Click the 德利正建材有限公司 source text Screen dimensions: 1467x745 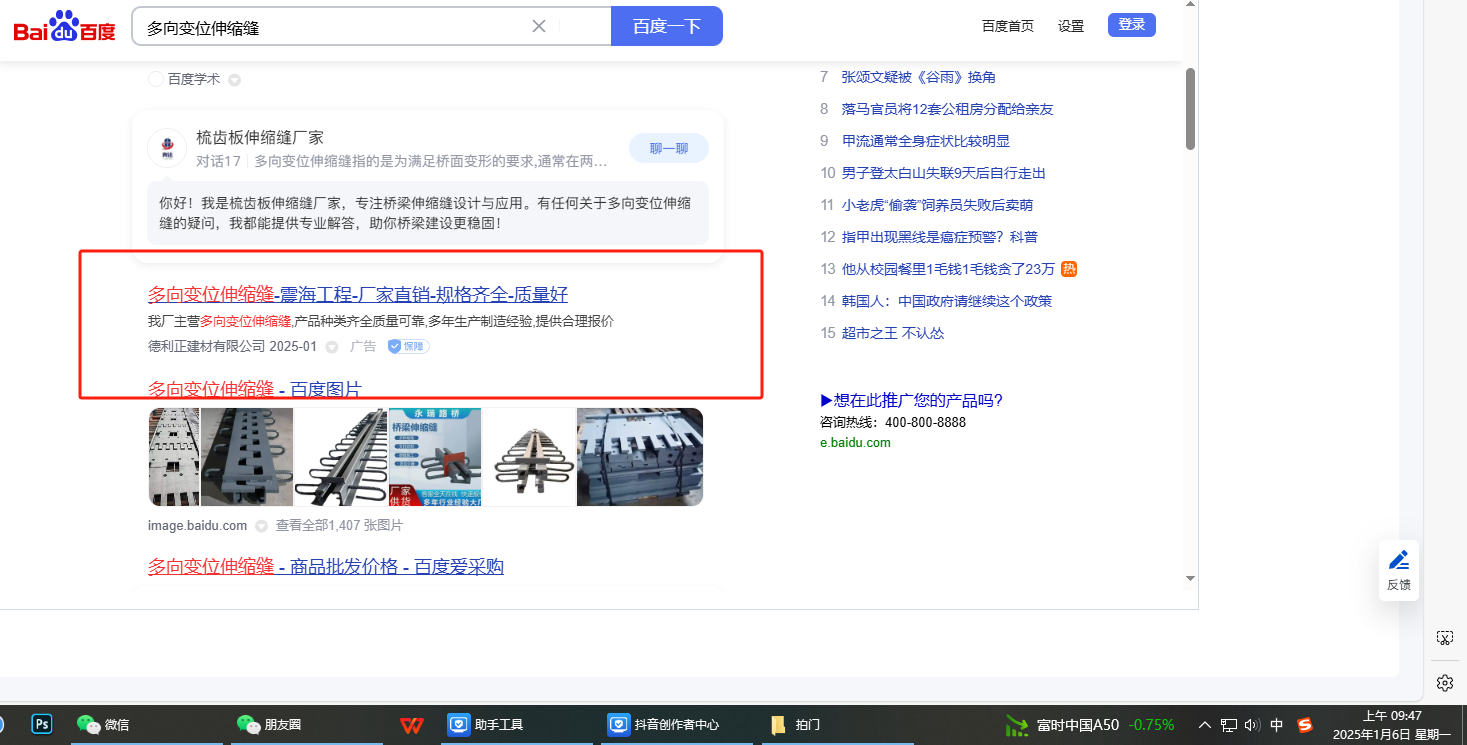click(x=207, y=347)
